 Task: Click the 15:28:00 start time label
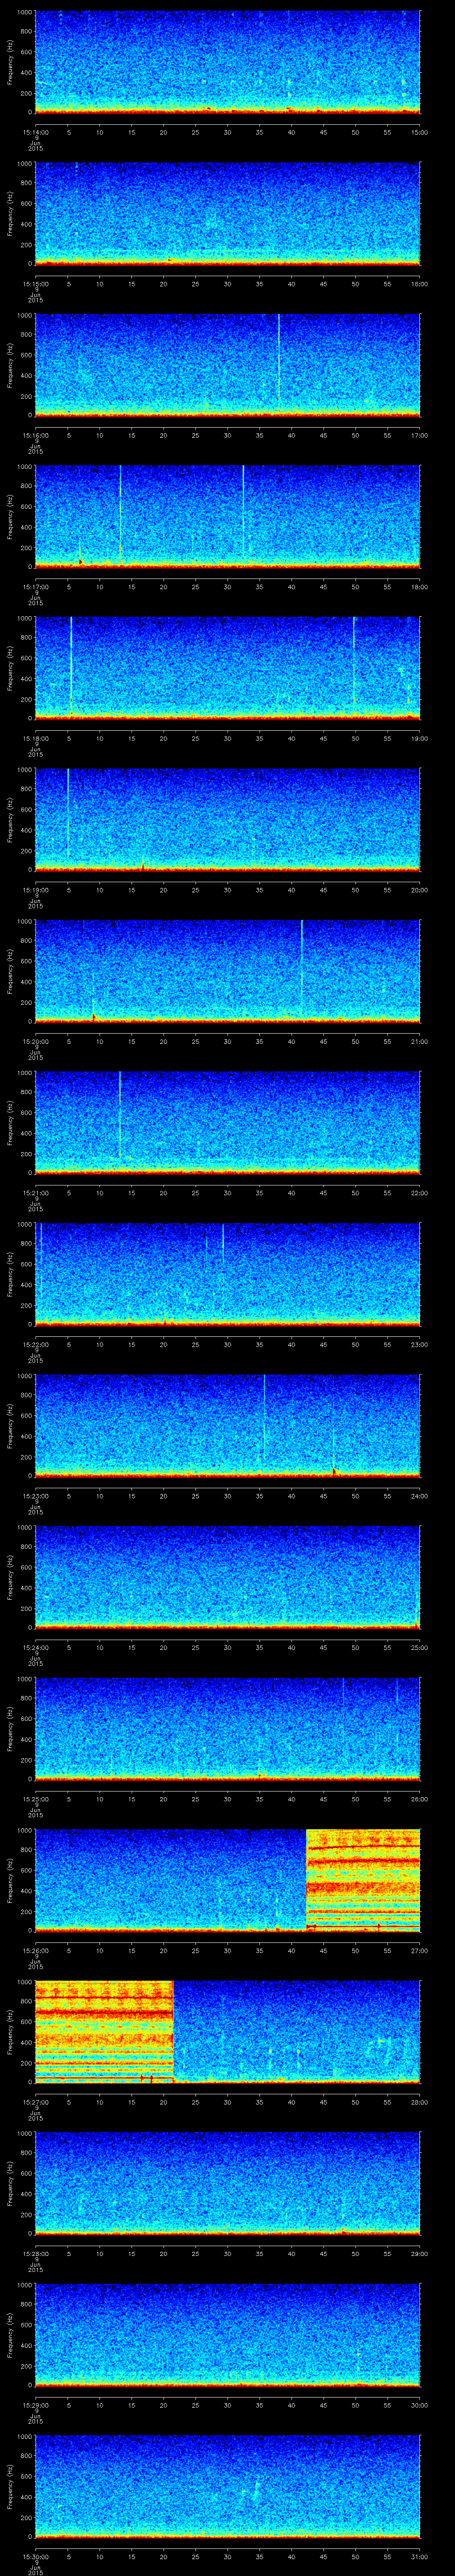click(35, 2254)
